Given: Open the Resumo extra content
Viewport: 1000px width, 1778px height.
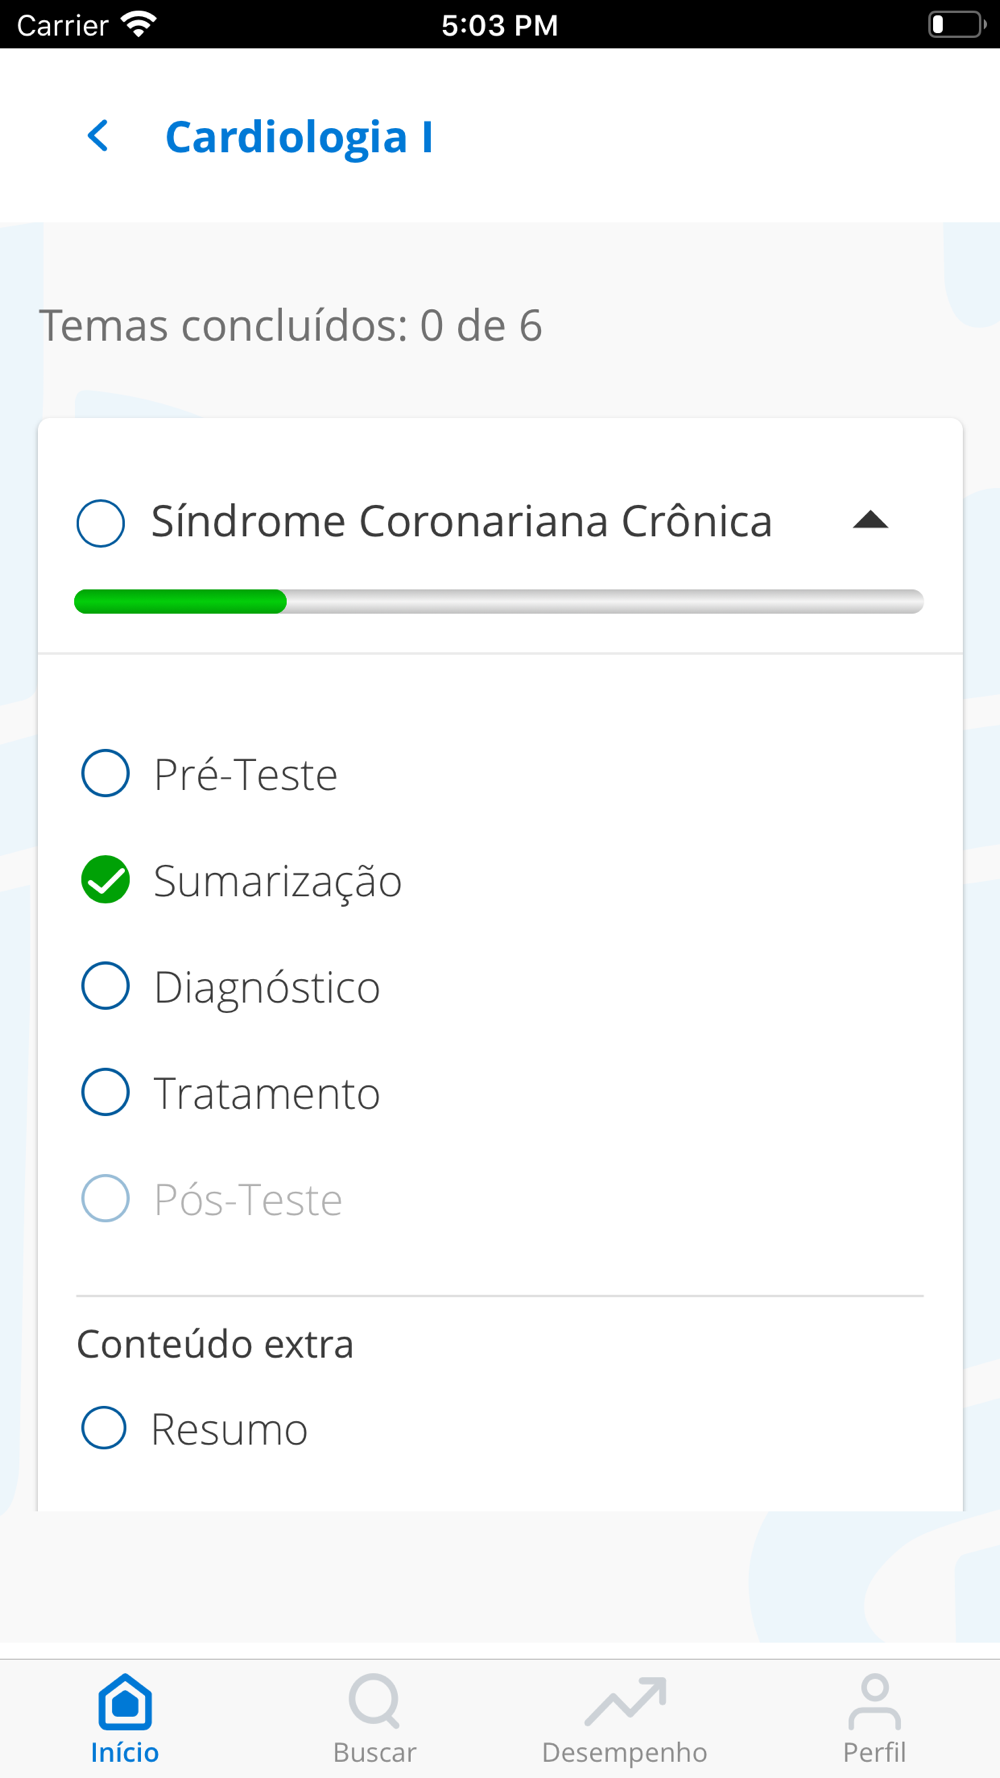Looking at the screenshot, I should [229, 1429].
